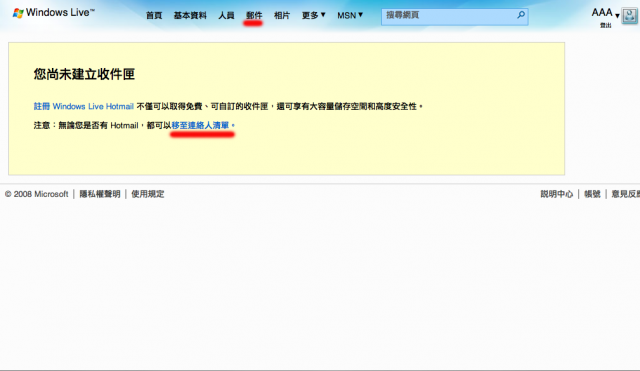Open the 基本資料 profile tab
This screenshot has height=371, width=640.
tap(190, 16)
